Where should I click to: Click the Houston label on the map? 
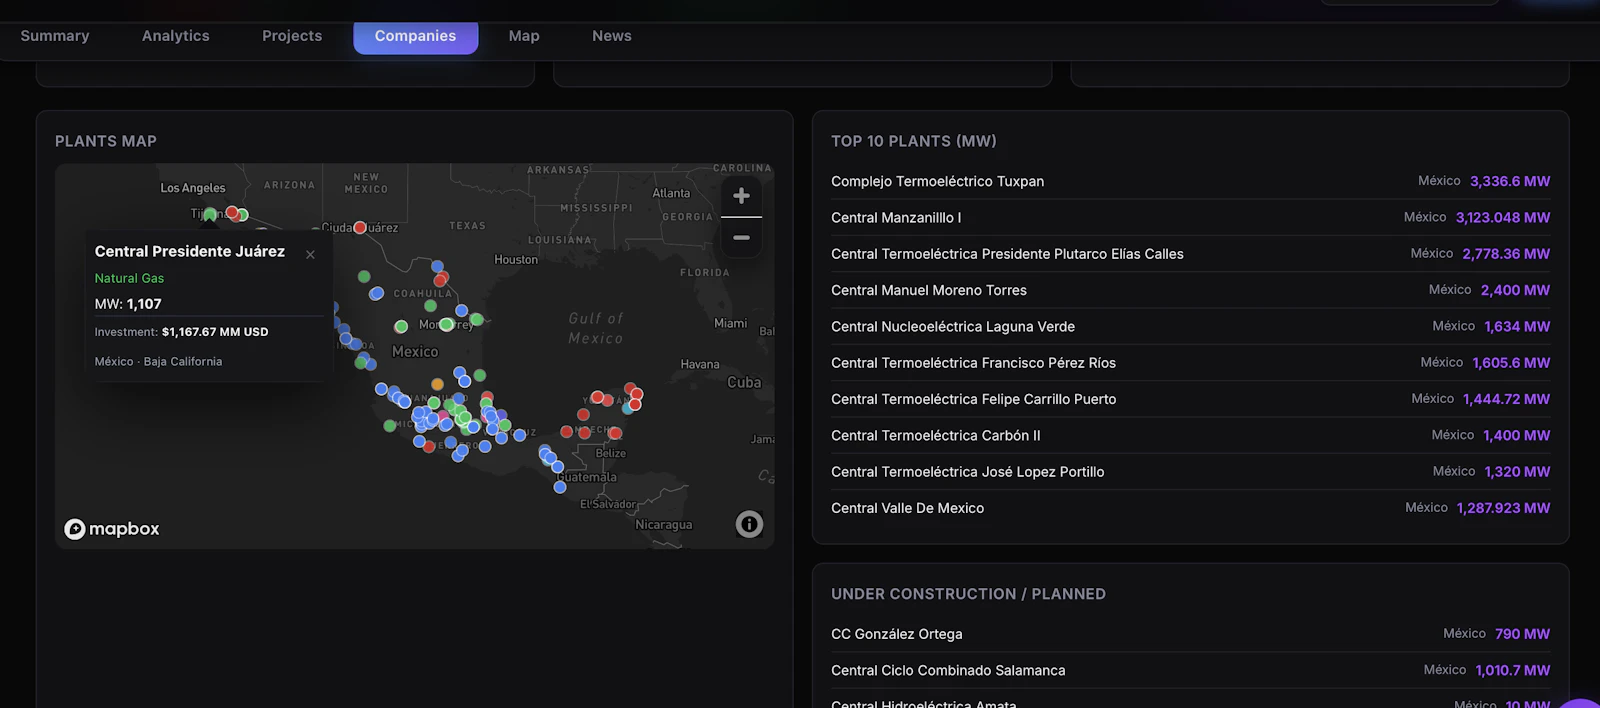(x=516, y=260)
